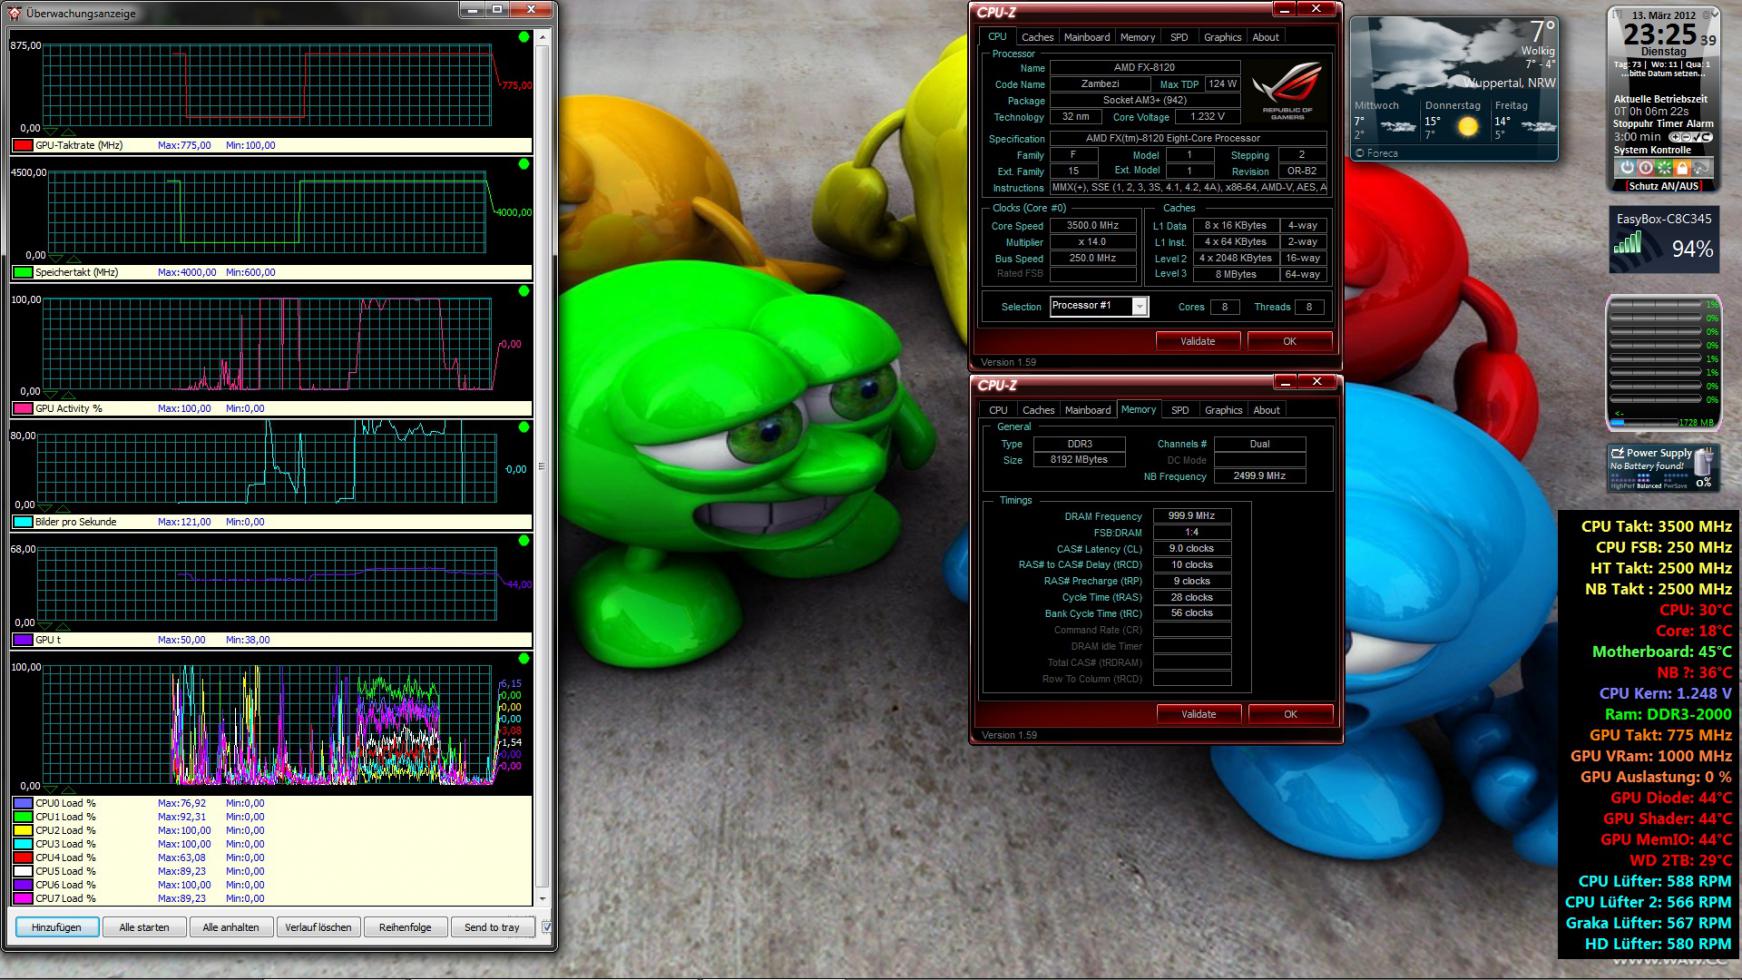
Task: Select HighPerf power plan in Power Supply widget
Action: pos(1623,485)
